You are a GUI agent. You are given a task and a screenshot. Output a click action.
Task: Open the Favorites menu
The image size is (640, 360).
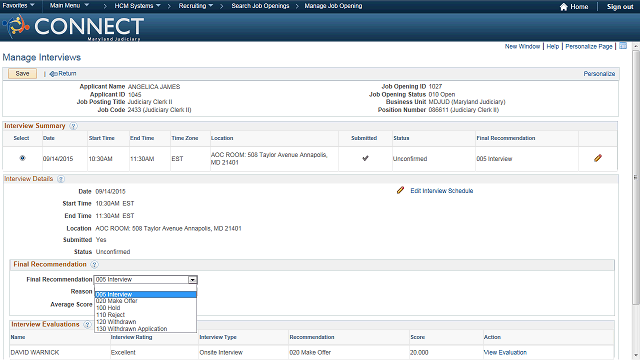coord(18,5)
